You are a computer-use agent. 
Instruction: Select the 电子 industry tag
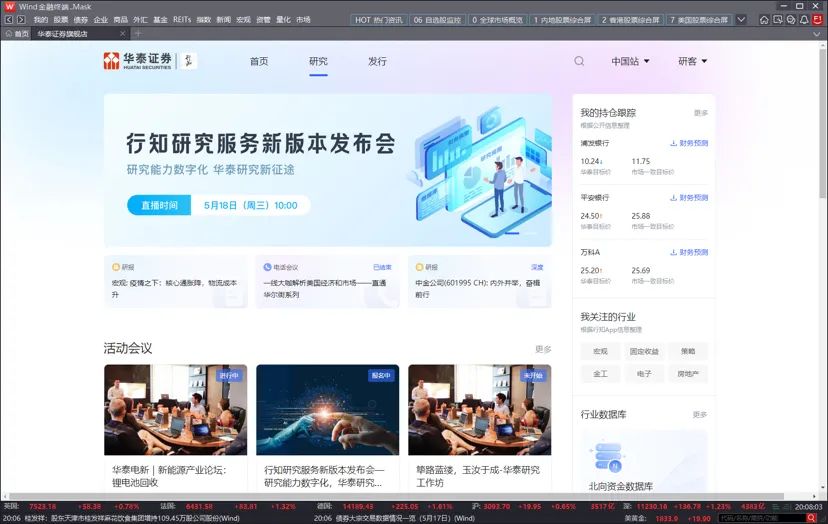(644, 374)
